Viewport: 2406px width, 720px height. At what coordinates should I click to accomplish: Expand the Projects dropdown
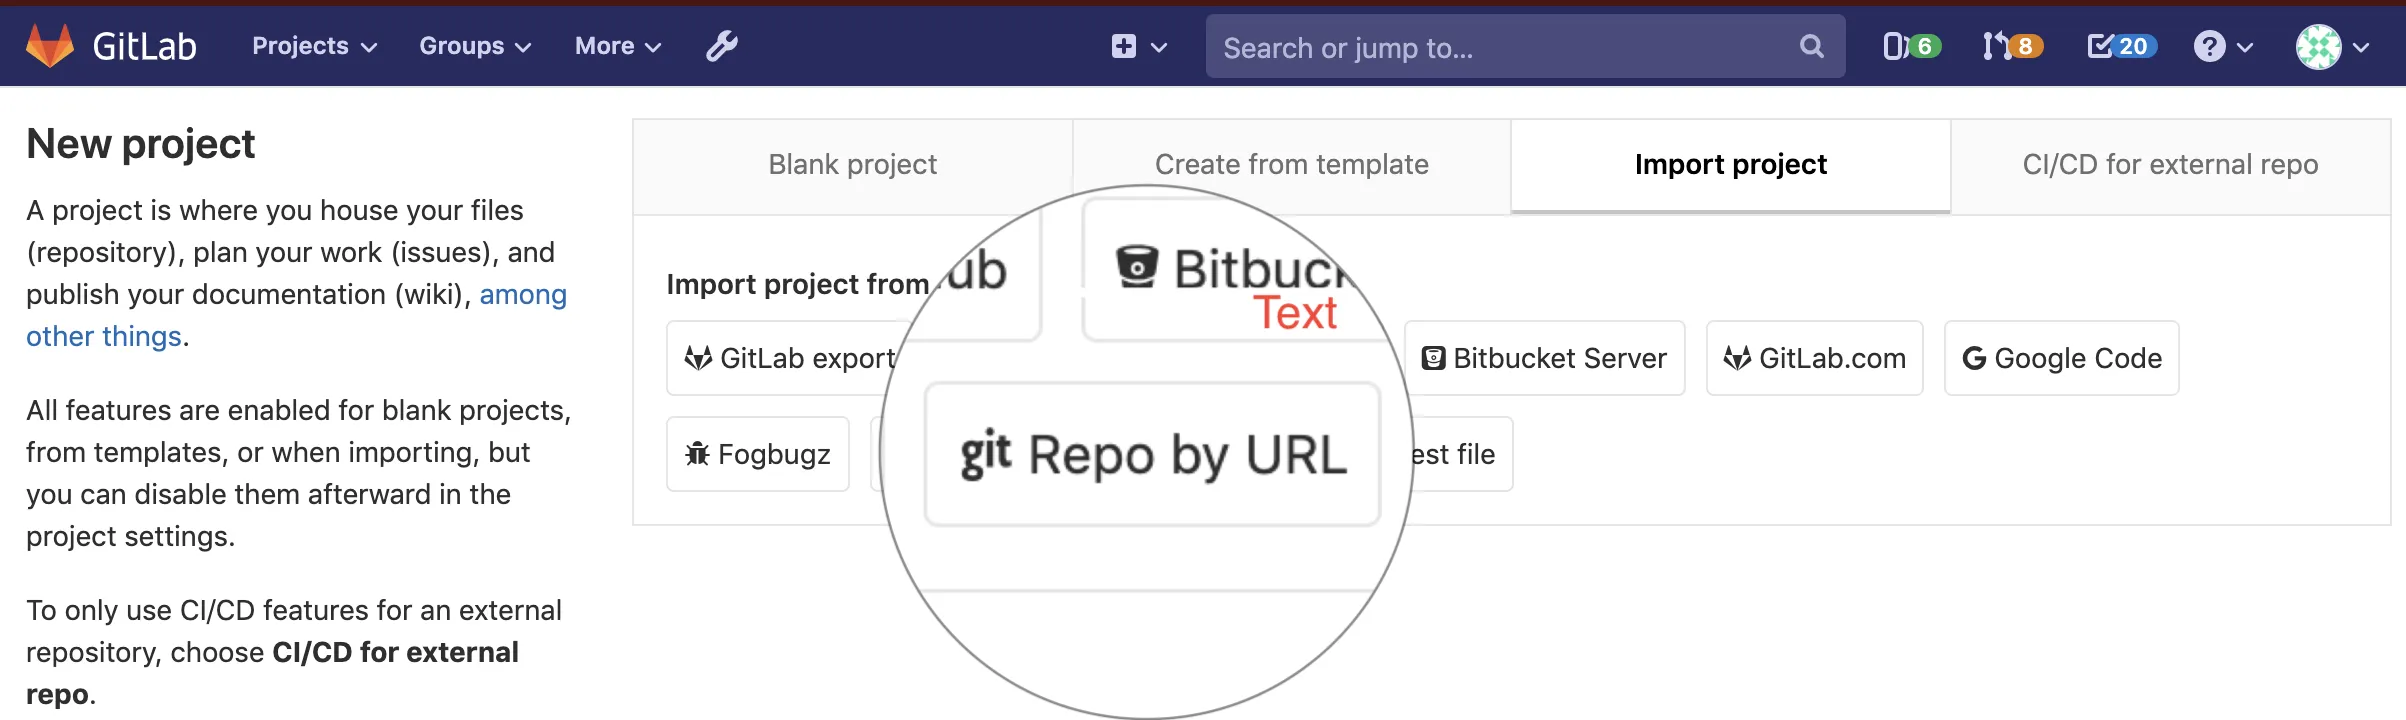tap(314, 46)
